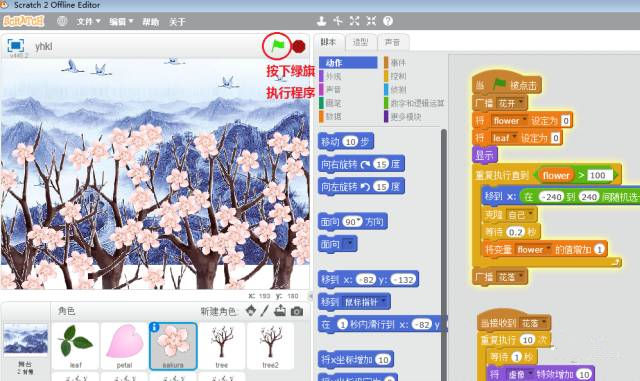Image resolution: width=640 pixels, height=381 pixels.
Task: Select the tree2 sprite thumbnail
Action: 270,345
